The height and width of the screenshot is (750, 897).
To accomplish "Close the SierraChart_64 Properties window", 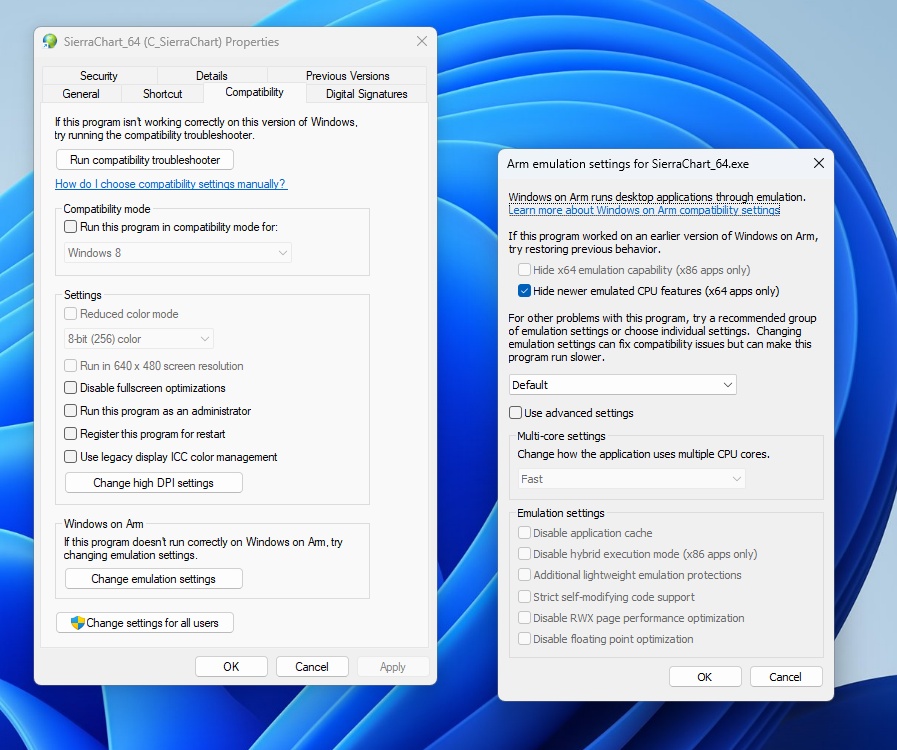I will pyautogui.click(x=422, y=41).
